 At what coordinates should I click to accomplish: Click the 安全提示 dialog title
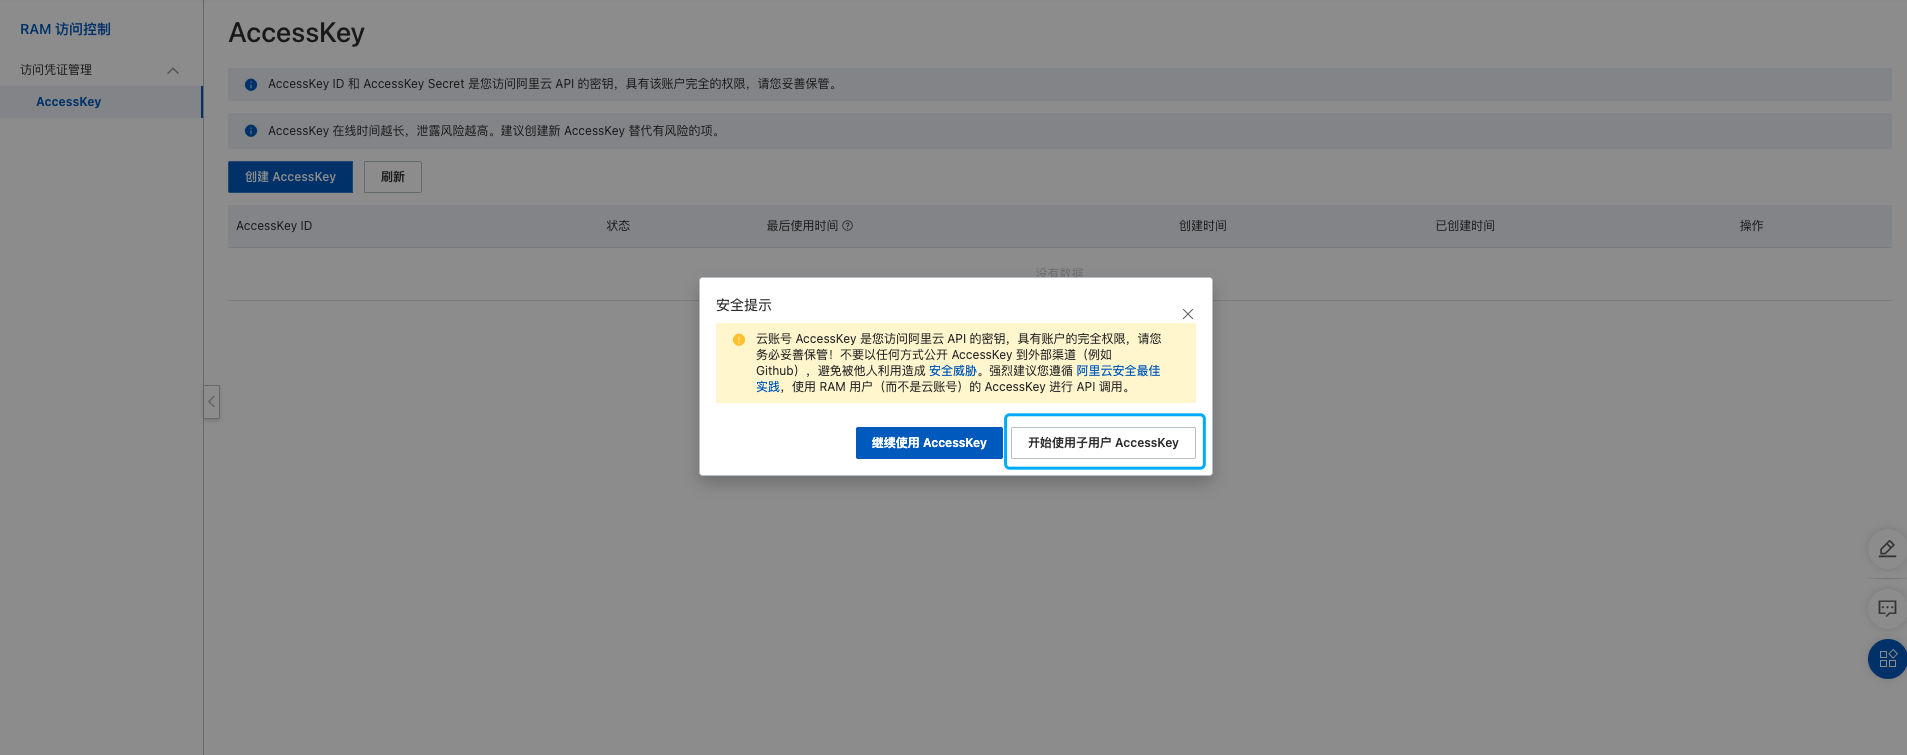(x=744, y=305)
